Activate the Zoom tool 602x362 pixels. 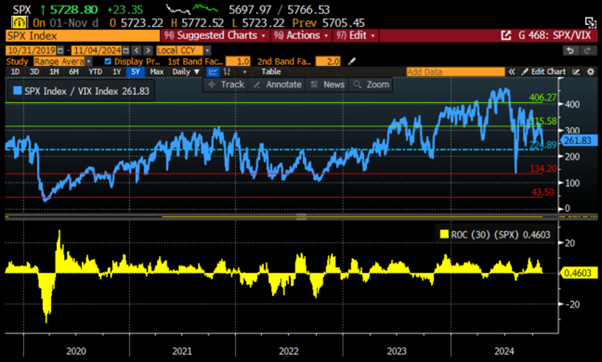(x=371, y=84)
